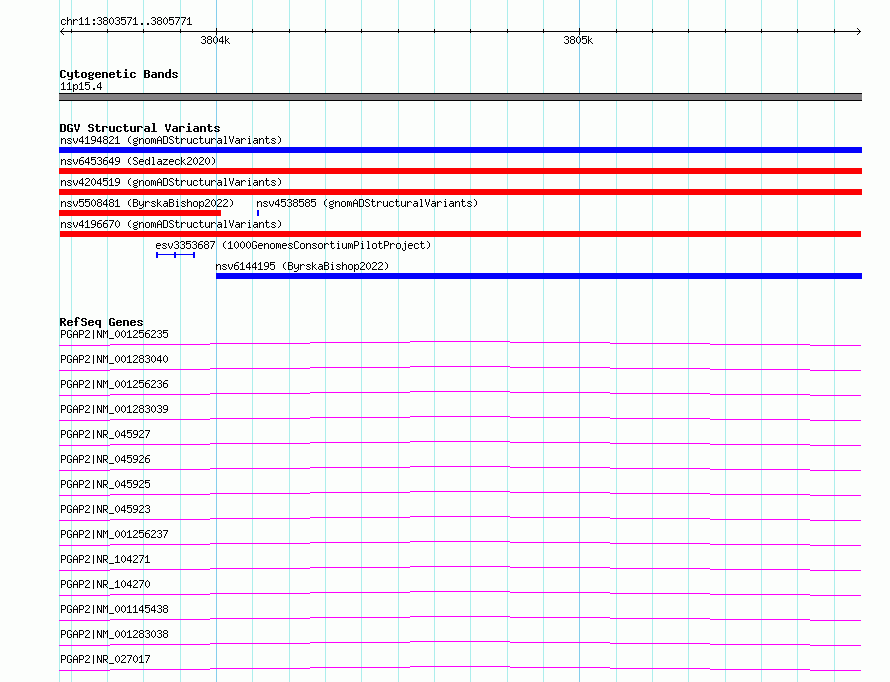890x682 pixels.
Task: Select transcript PGAP2|NM_001256235
Action: 114,334
